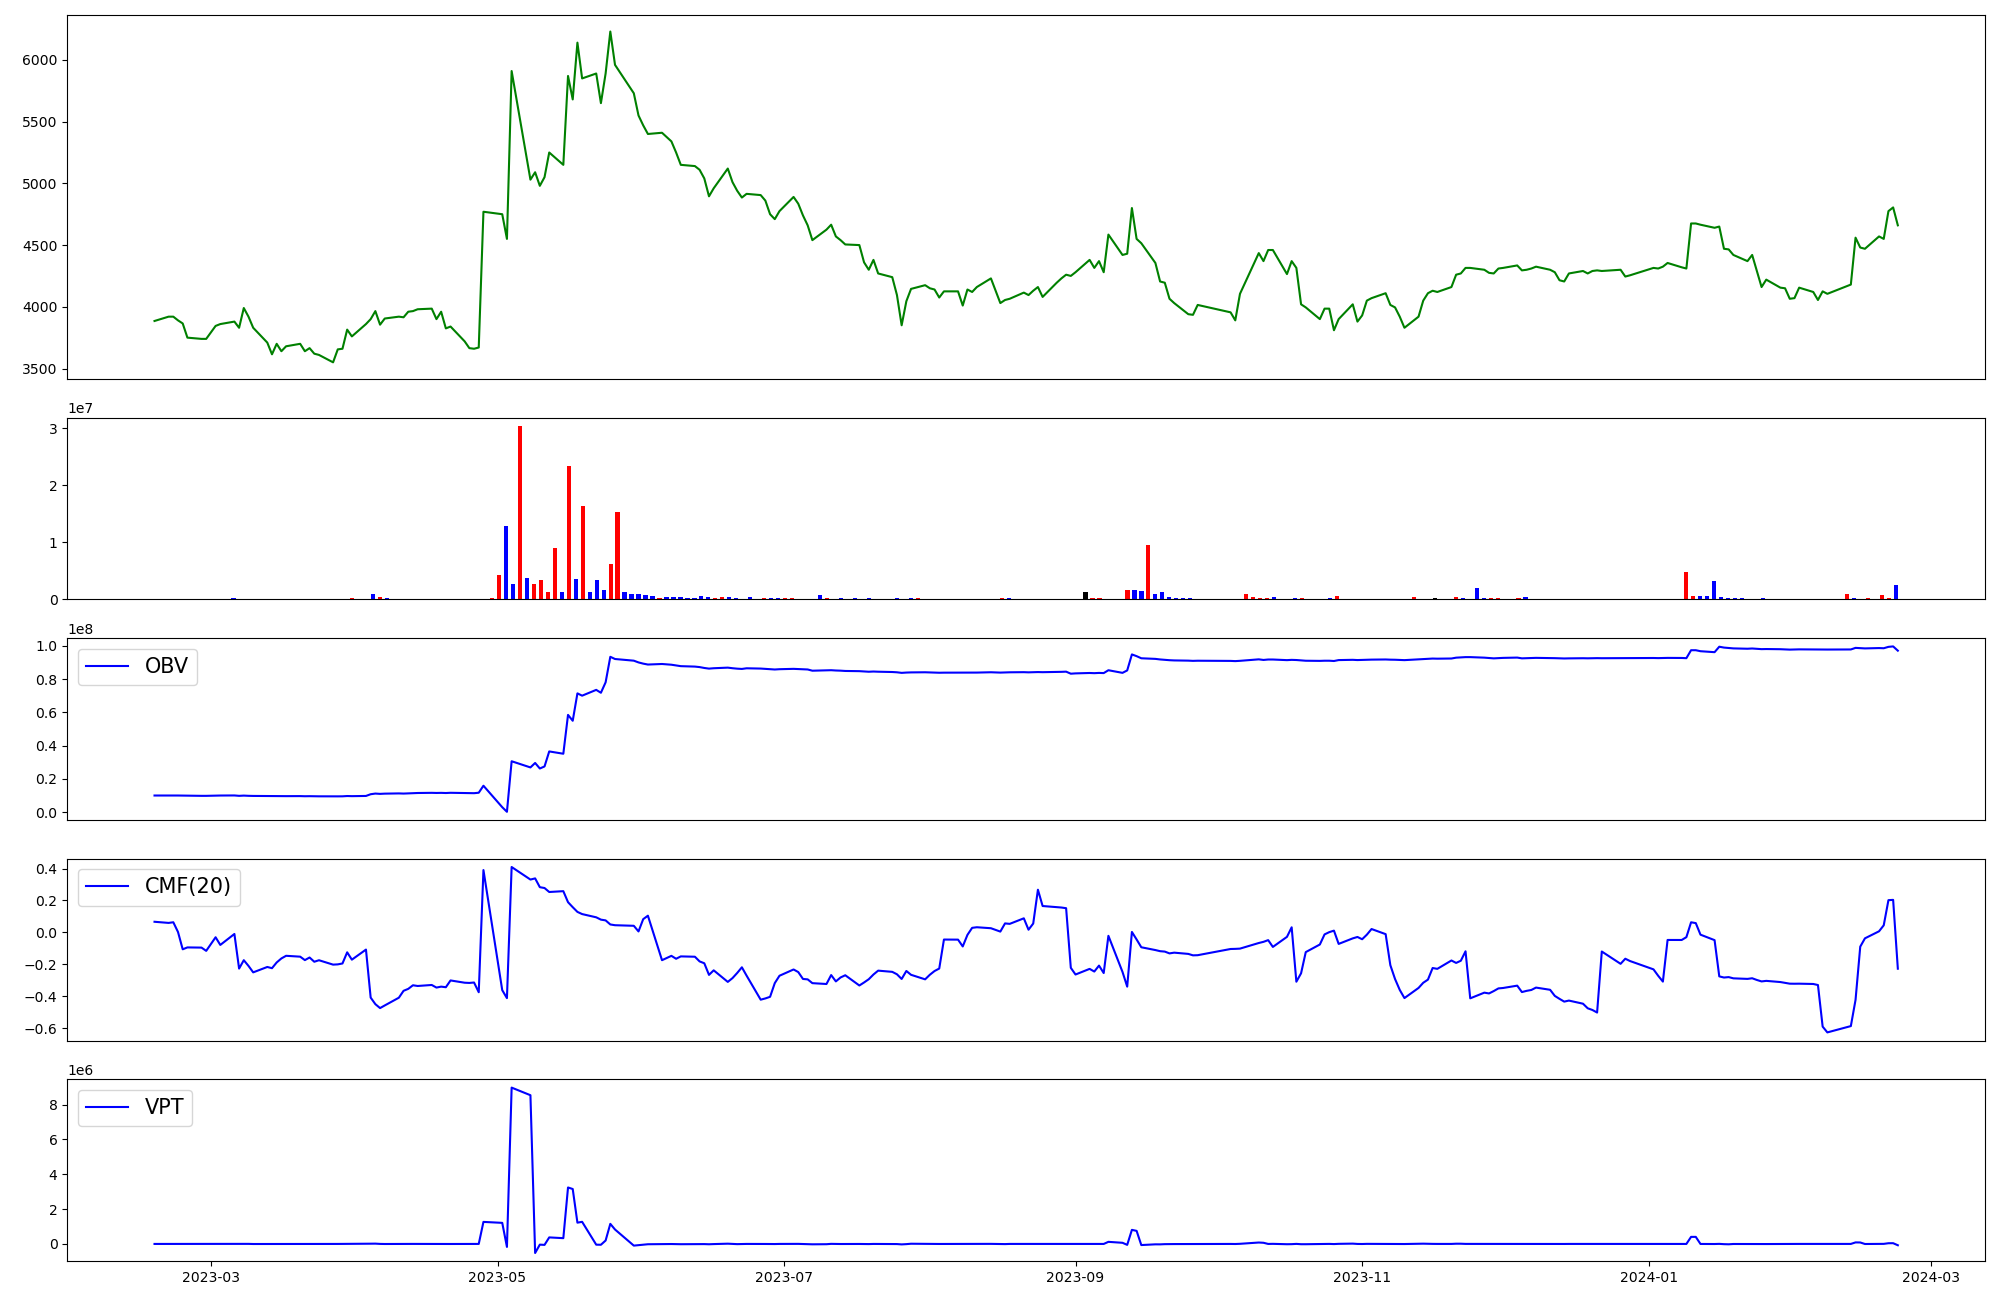Click blue line sample in OBV legend
The width and height of the screenshot is (2000, 1300).
tap(108, 666)
